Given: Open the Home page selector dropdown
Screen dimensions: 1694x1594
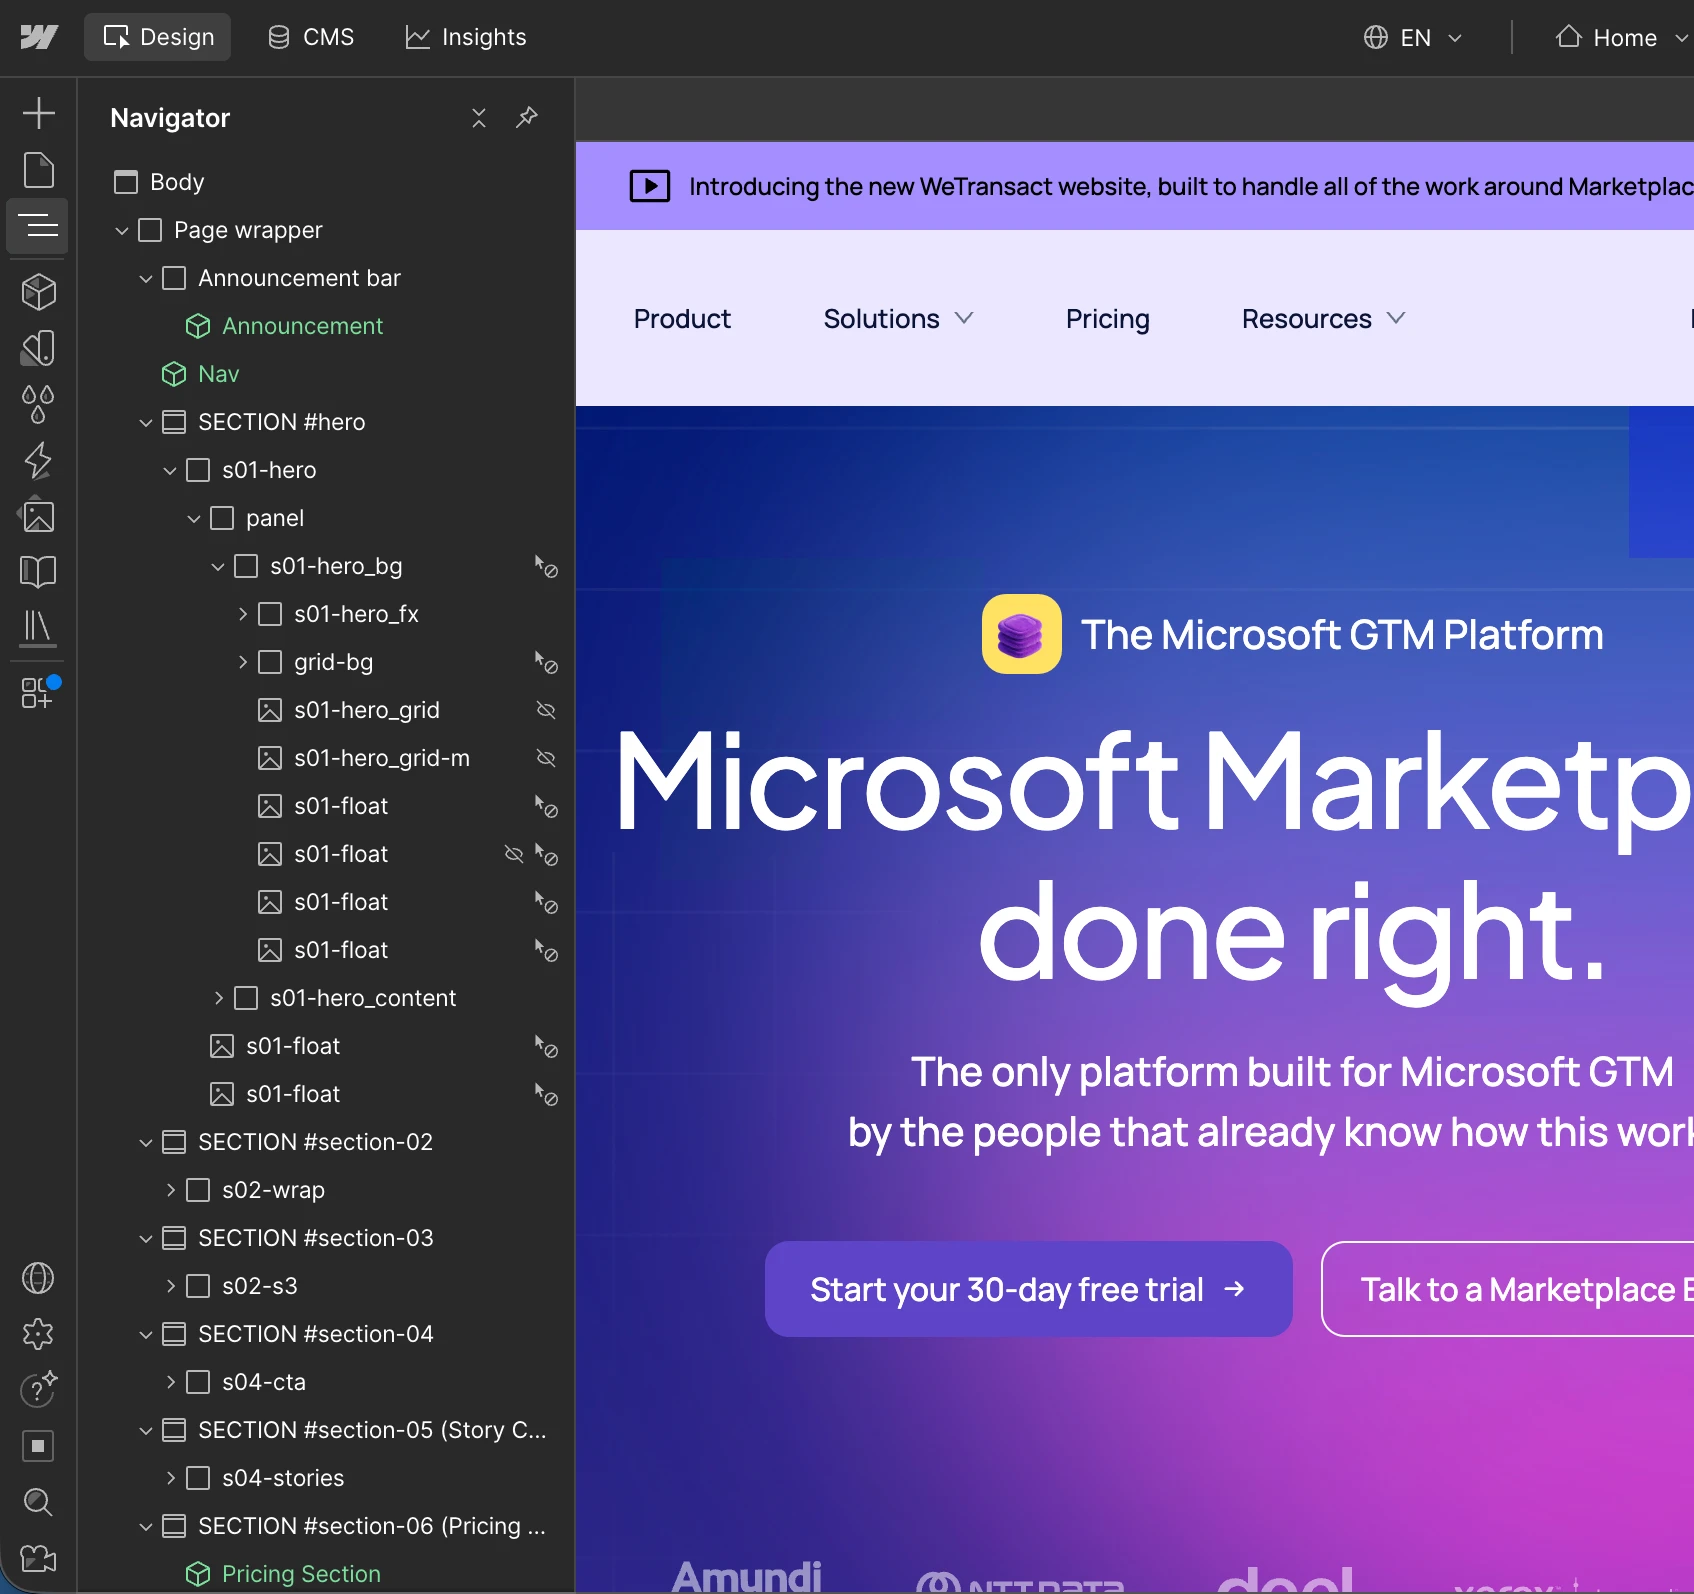Looking at the screenshot, I should click(1621, 38).
